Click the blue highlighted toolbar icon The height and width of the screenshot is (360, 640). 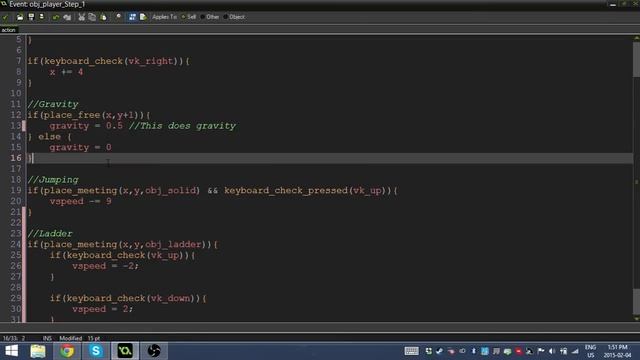coord(132,17)
